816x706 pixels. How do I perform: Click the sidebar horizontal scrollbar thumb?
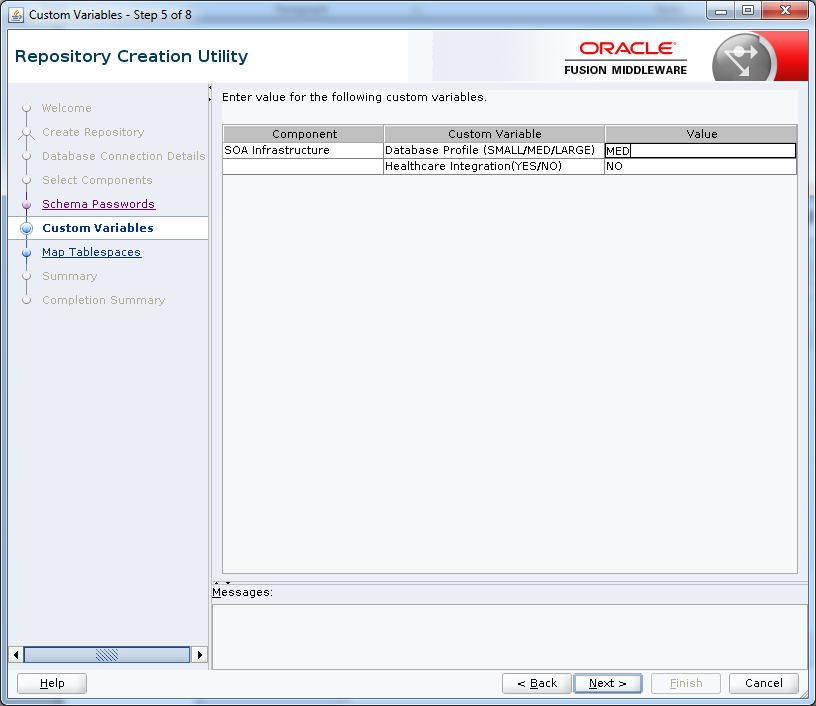[107, 654]
